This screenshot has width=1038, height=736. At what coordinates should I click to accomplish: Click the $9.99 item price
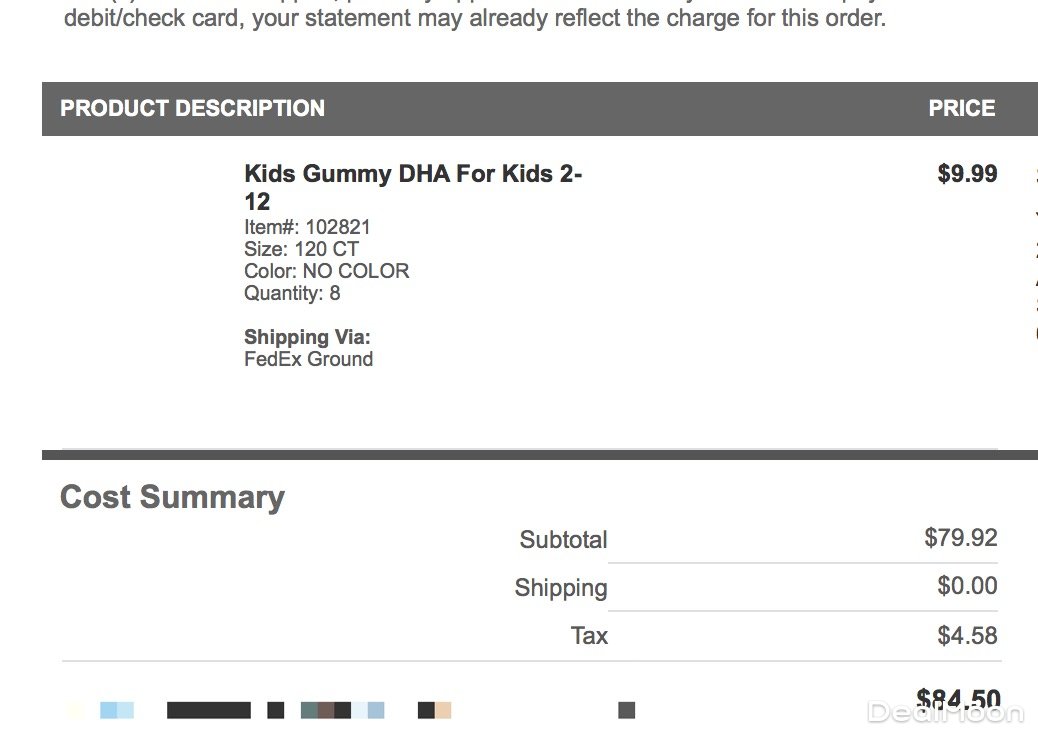[967, 174]
